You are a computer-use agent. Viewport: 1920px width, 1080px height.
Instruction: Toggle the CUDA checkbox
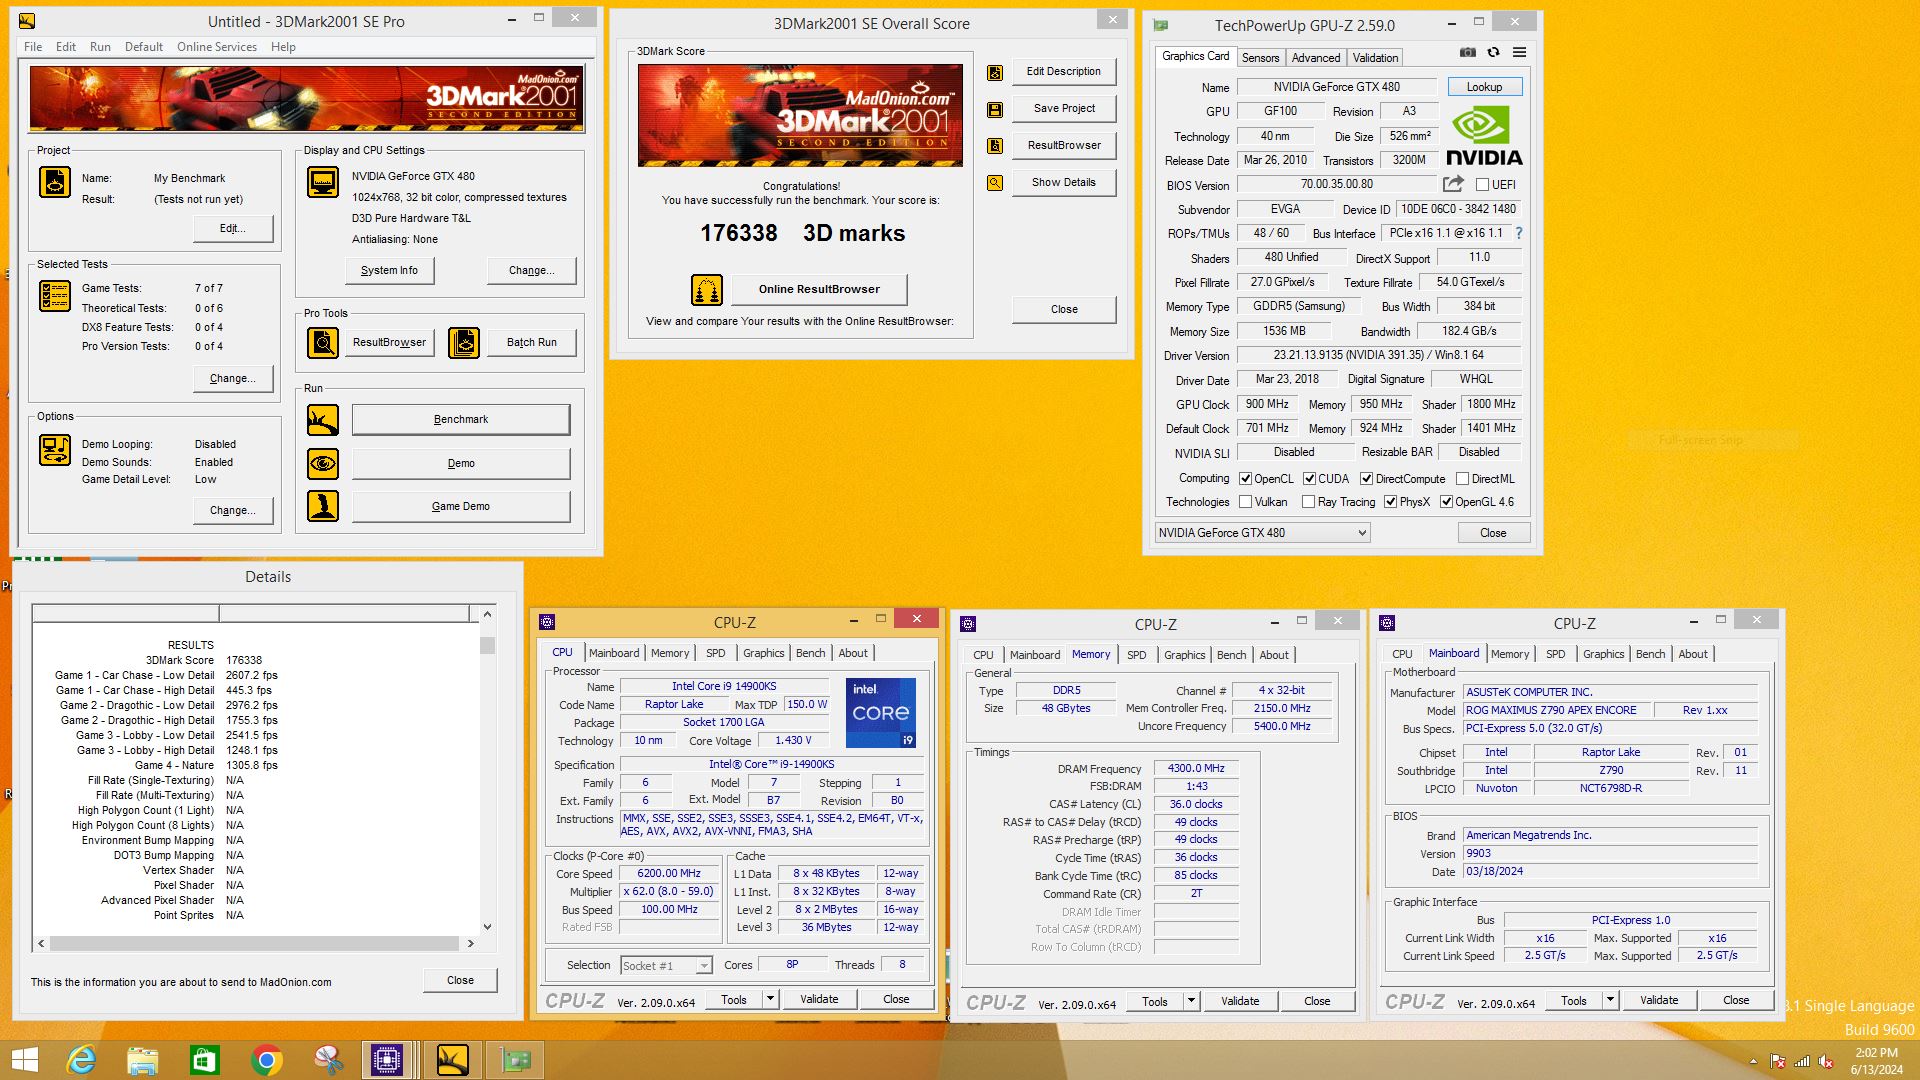[1309, 479]
